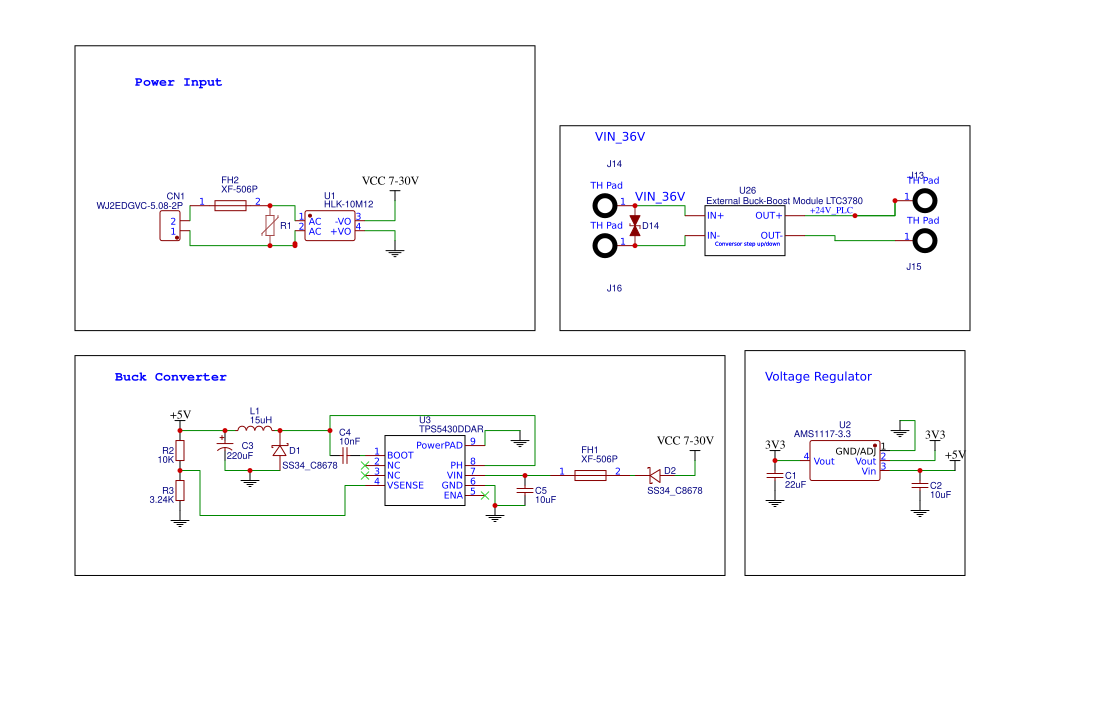The height and width of the screenshot is (701, 1100).
Task: Select the R3 3.24K resistor symbol
Action: [178, 491]
